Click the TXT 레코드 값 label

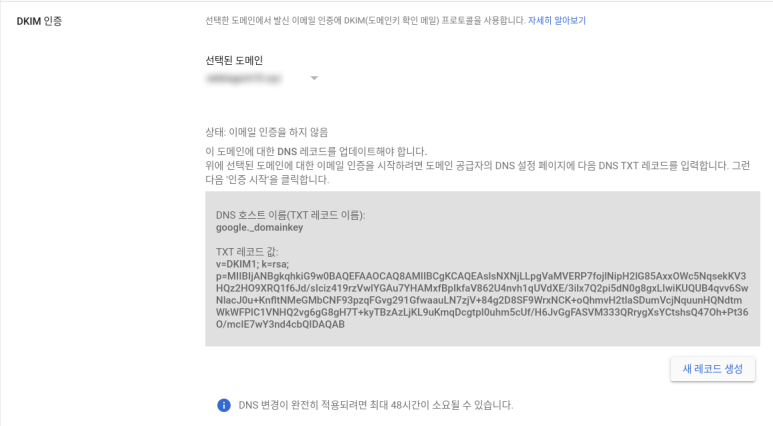247,251
